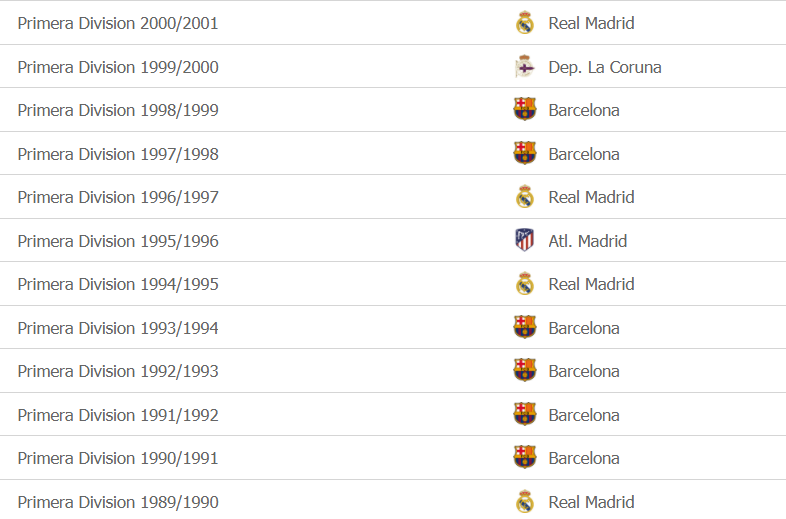Open Primera Division 1991/1992 season link
Viewport: 786px width, 519px height.
click(118, 415)
